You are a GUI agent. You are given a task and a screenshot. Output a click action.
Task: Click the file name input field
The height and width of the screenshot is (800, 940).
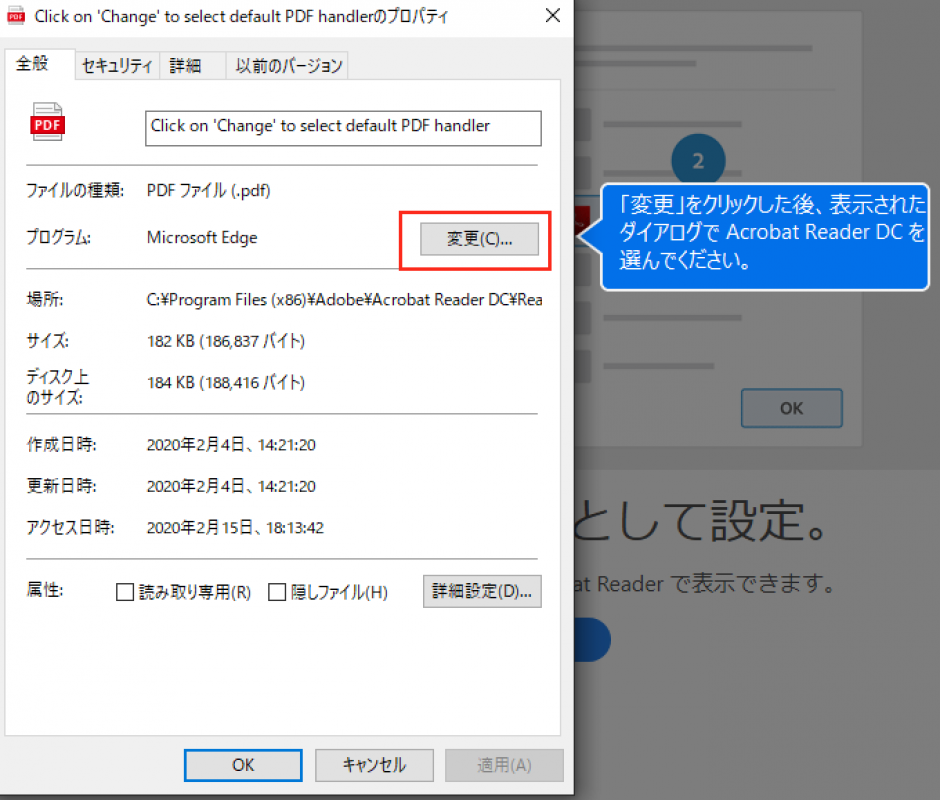(343, 128)
